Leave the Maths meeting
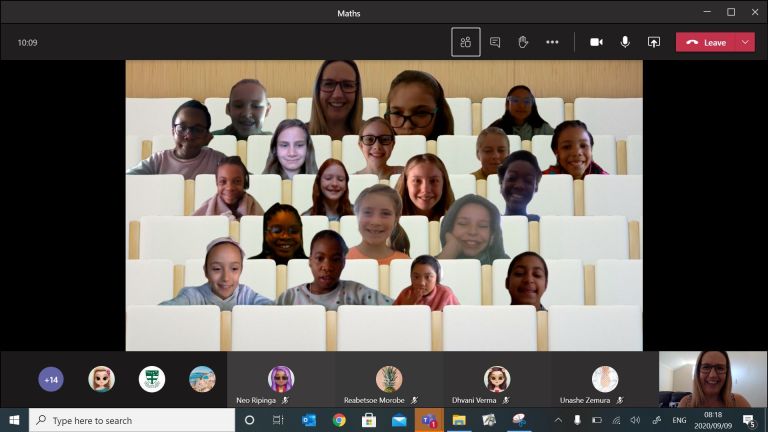The width and height of the screenshot is (768, 432). pos(706,43)
